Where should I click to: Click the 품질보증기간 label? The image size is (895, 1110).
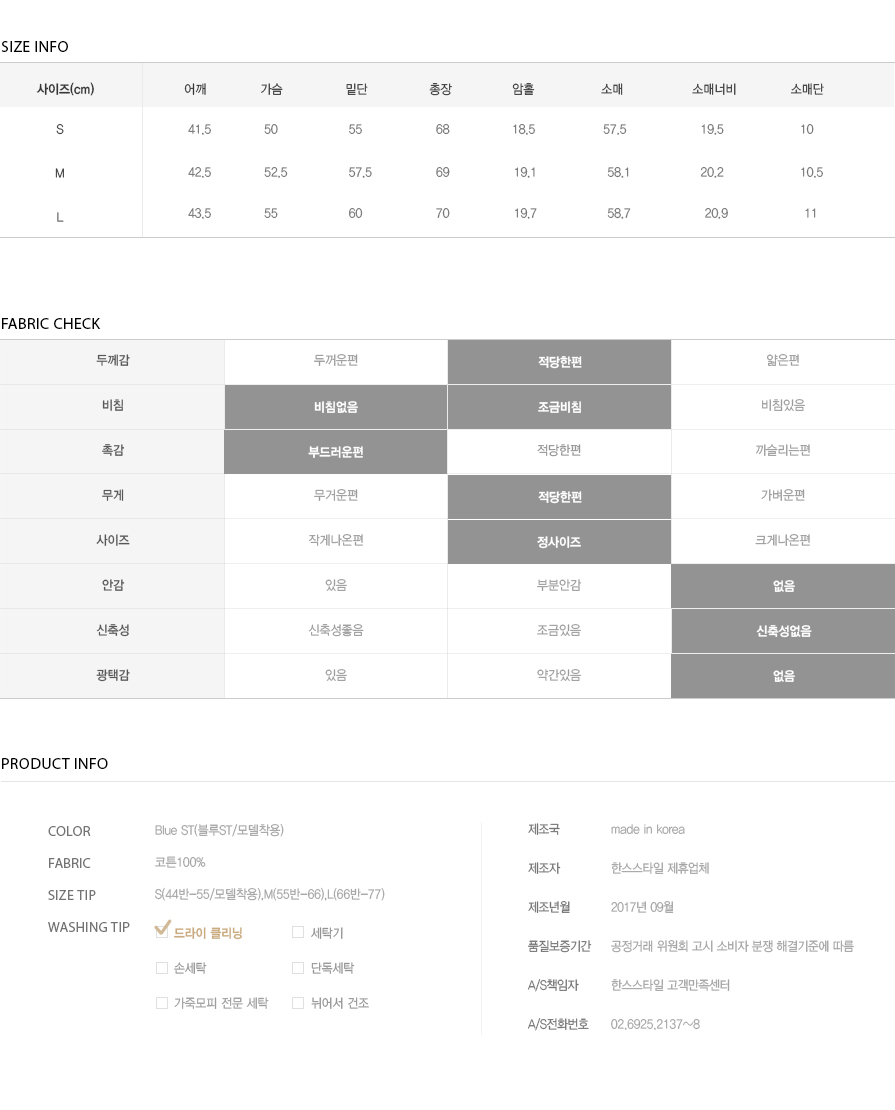point(559,946)
